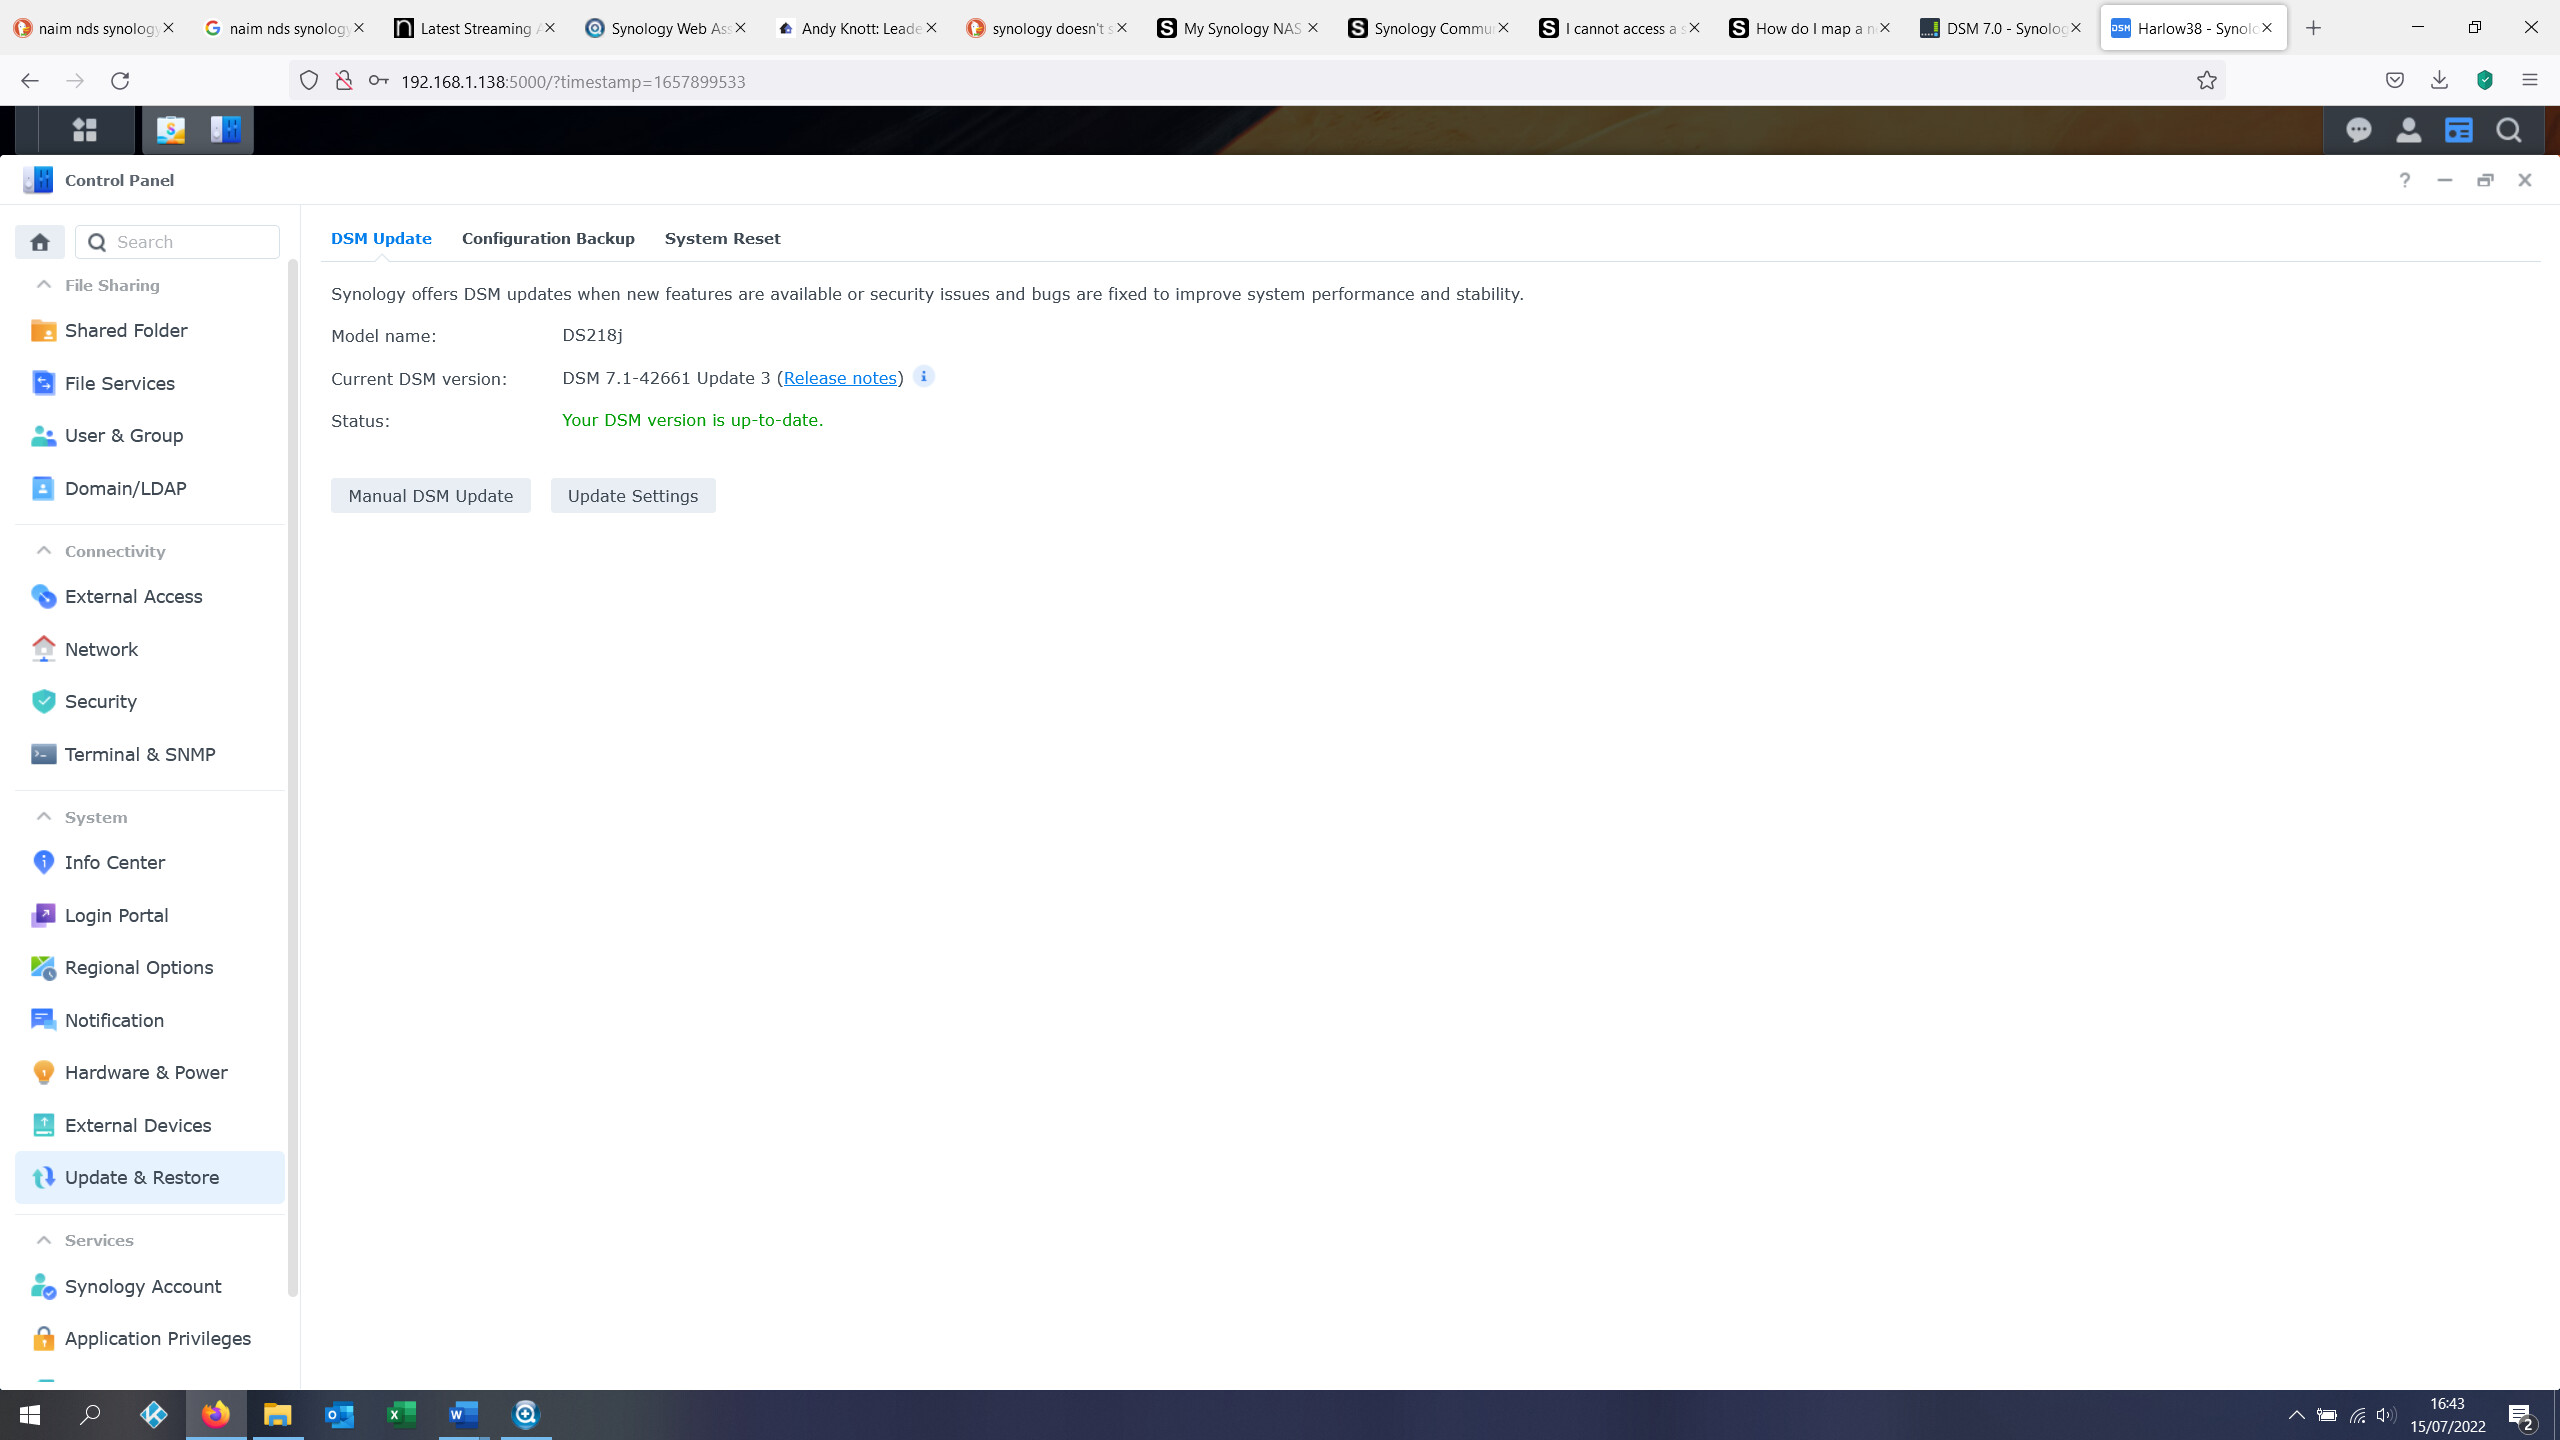The width and height of the screenshot is (2560, 1440).
Task: Go to Control Panel home
Action: [40, 242]
